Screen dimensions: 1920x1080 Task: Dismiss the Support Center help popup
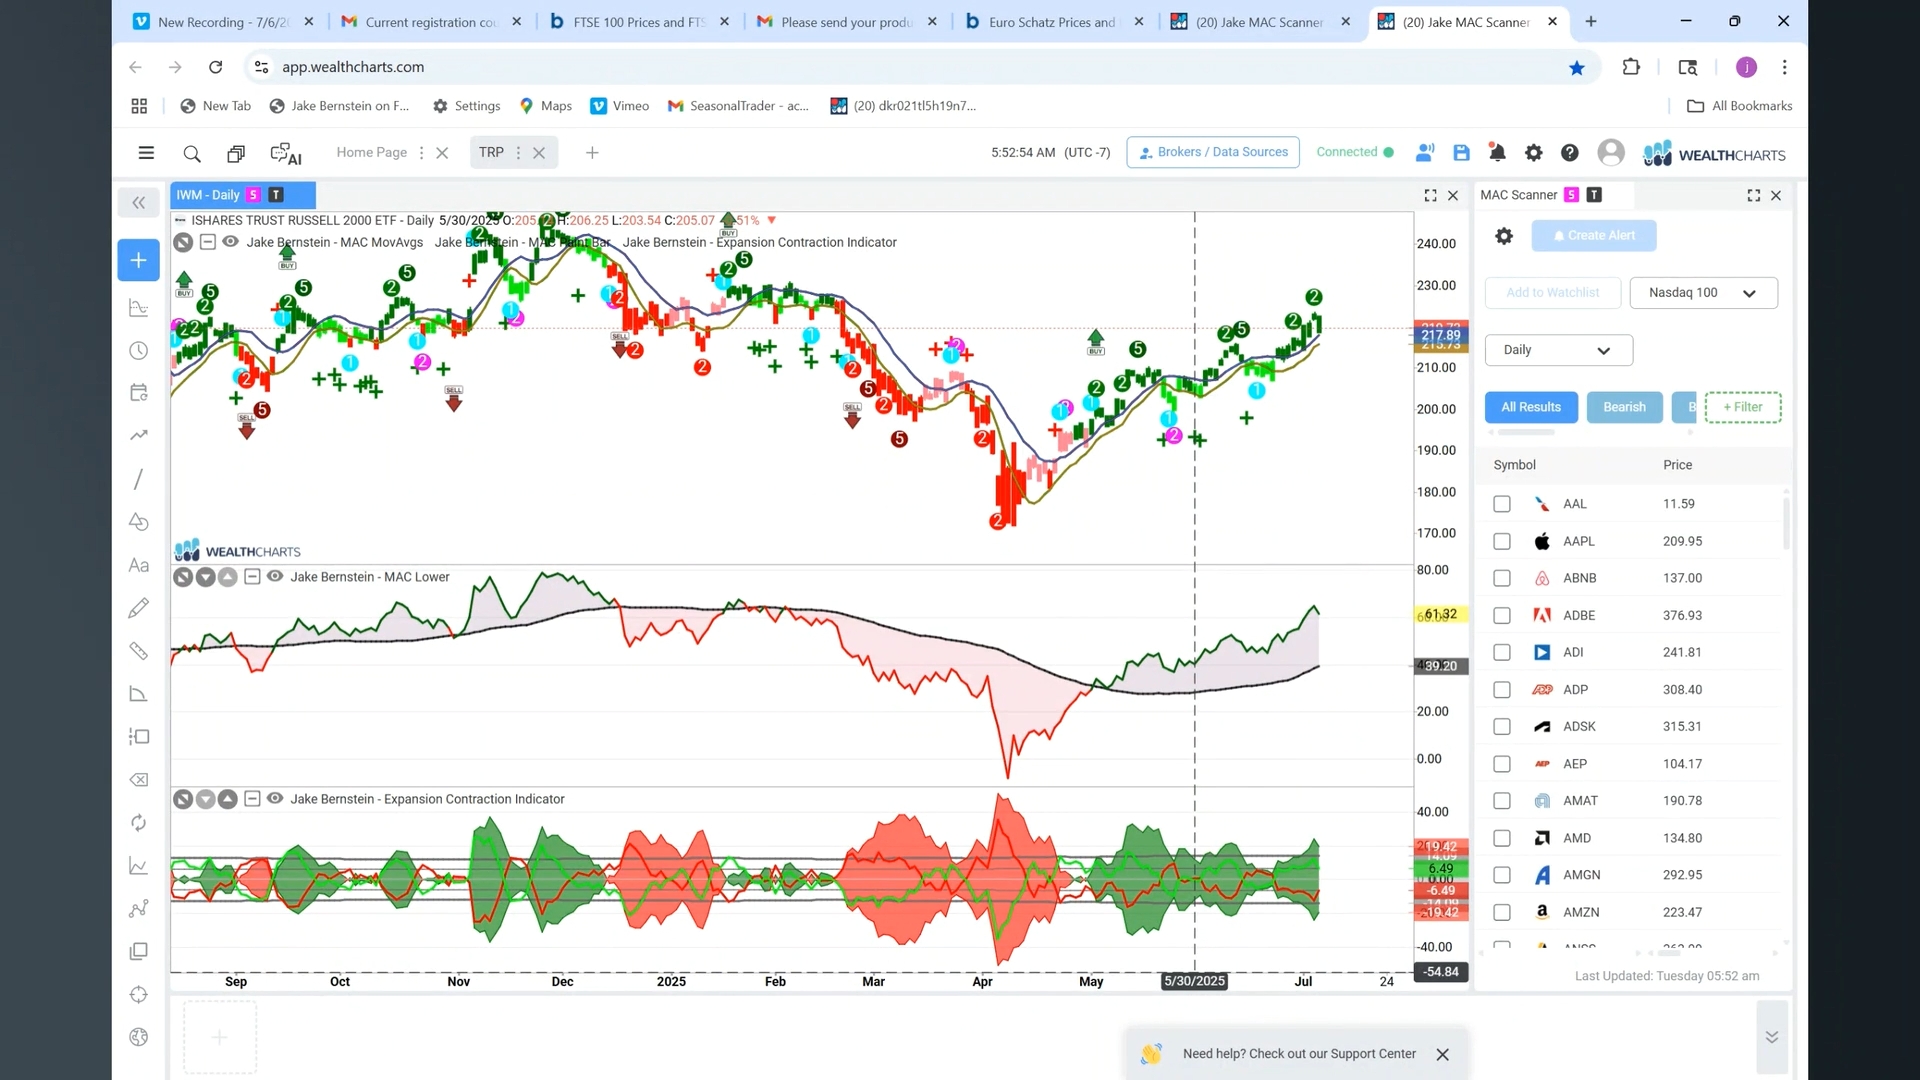coord(1442,1055)
